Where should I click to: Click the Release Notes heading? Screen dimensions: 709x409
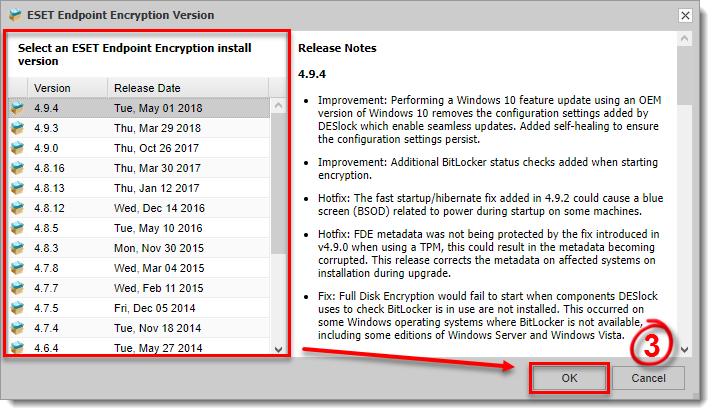(337, 48)
